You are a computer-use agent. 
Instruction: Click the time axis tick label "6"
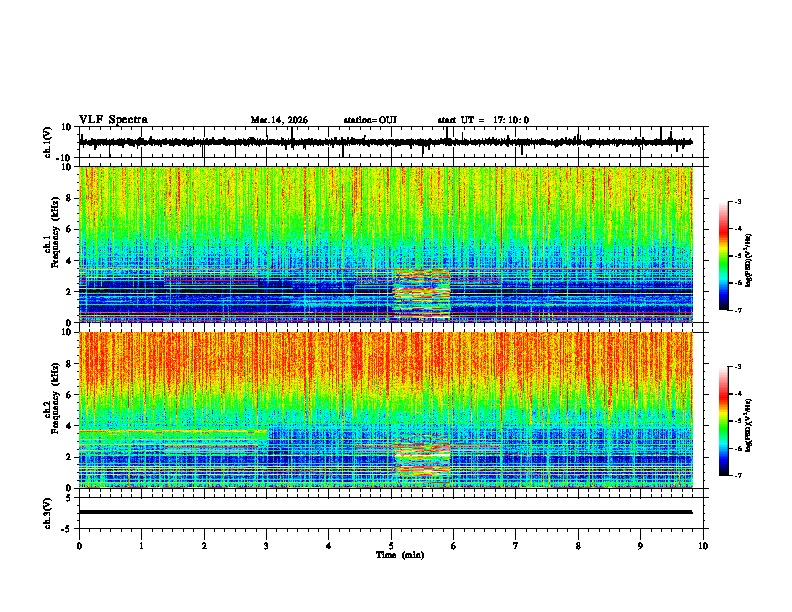pyautogui.click(x=454, y=546)
